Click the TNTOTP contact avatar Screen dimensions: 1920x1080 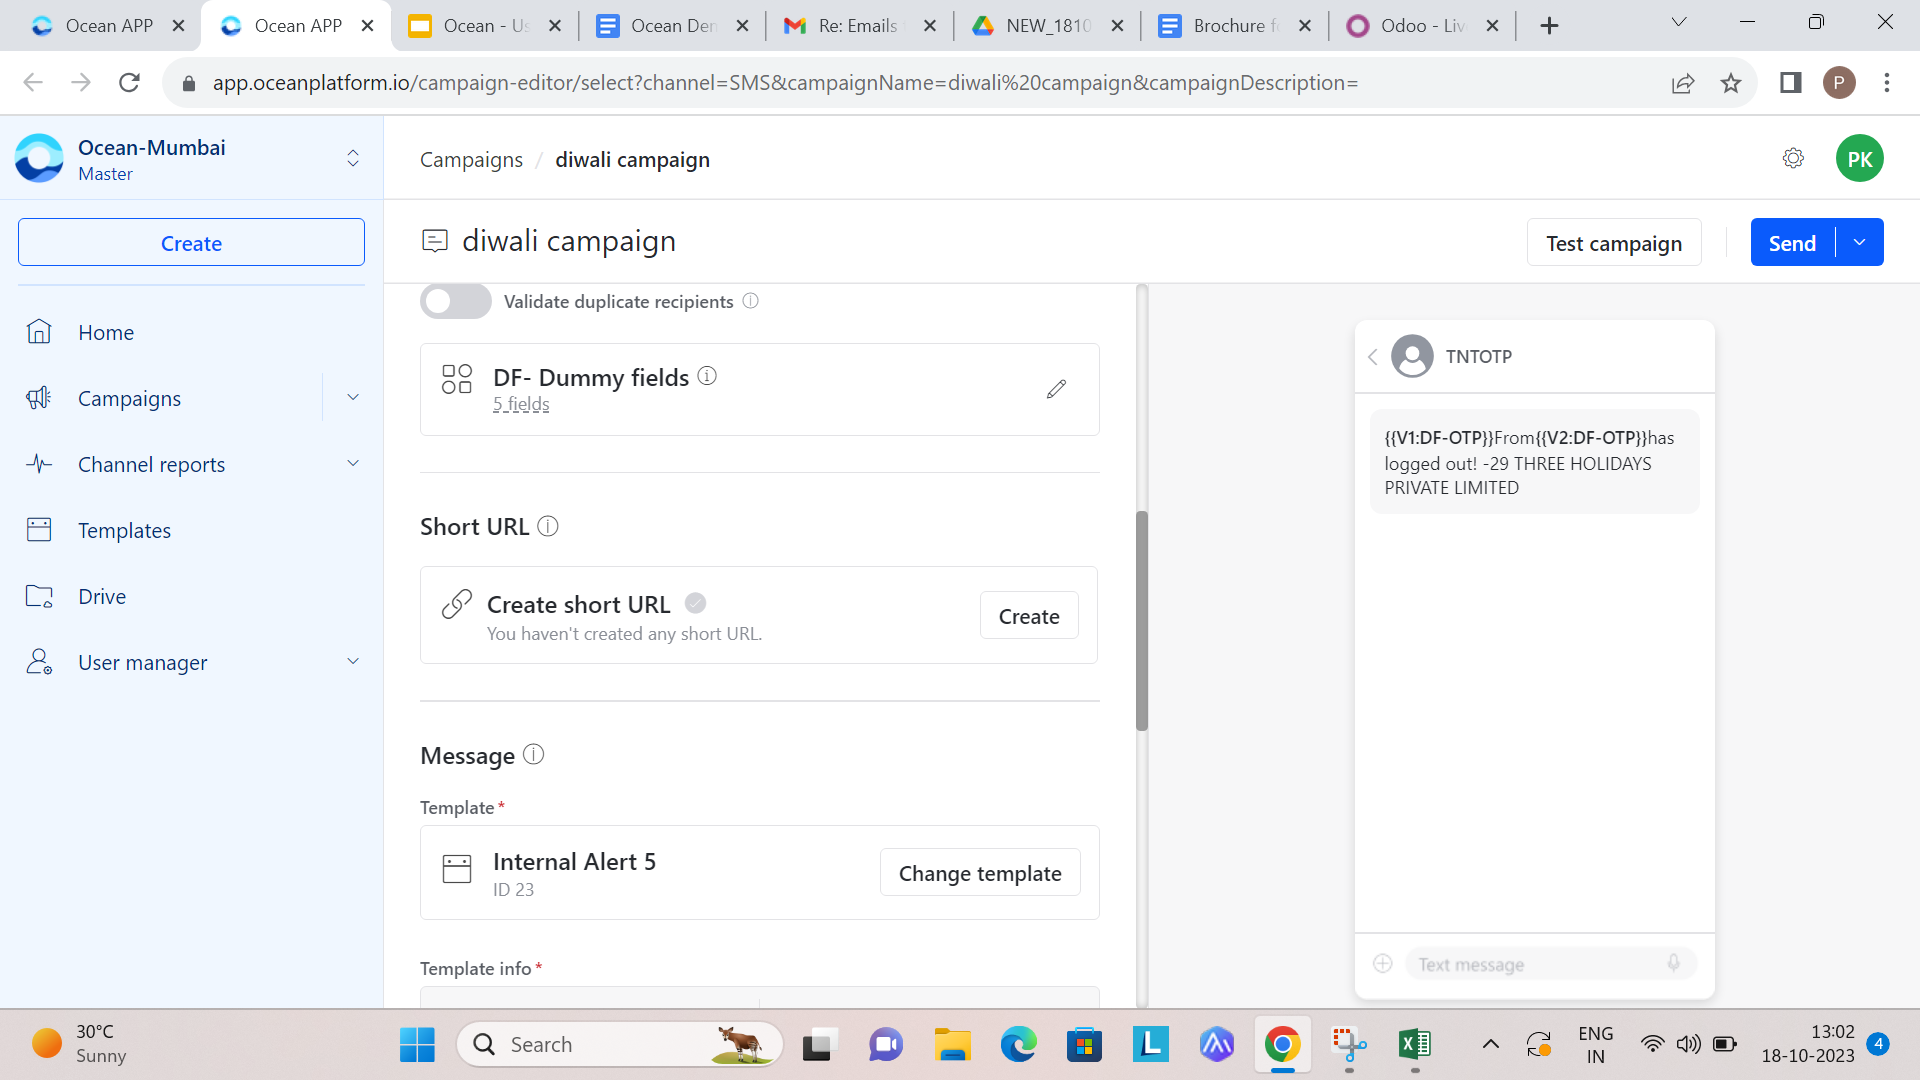point(1412,356)
